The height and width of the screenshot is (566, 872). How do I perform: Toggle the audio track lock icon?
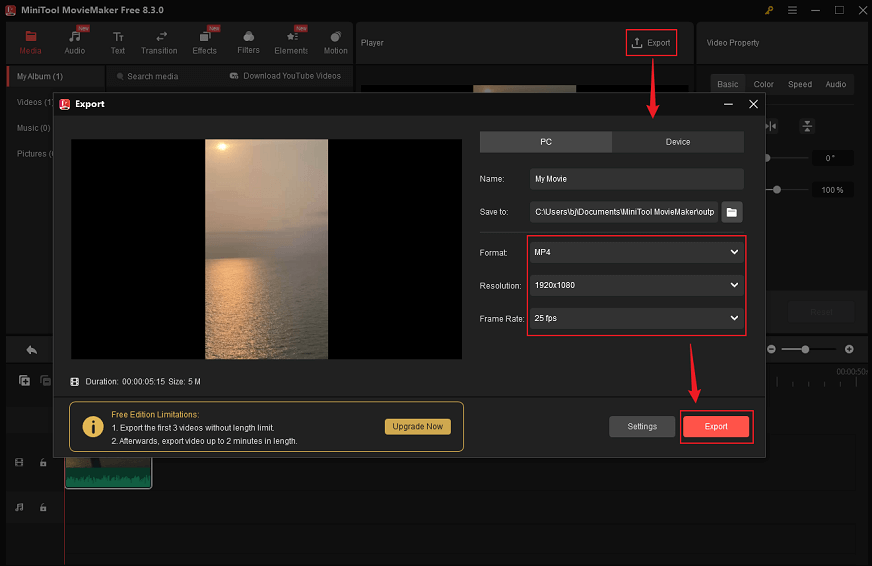tap(43, 508)
